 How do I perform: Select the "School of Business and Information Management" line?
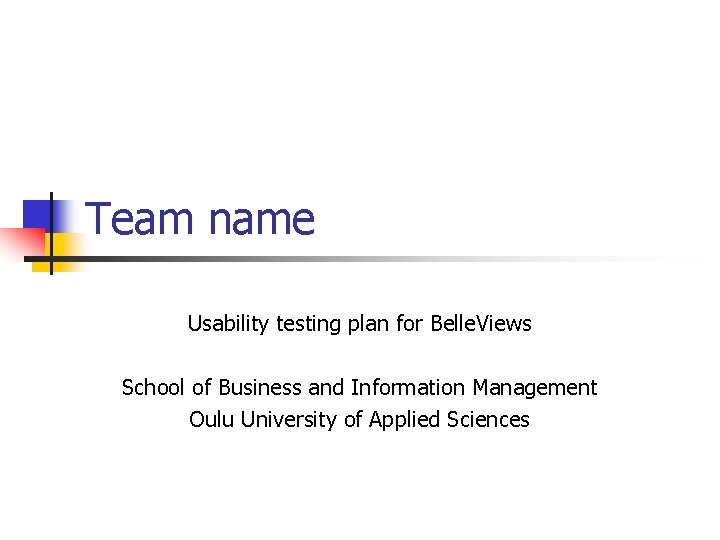click(359, 387)
